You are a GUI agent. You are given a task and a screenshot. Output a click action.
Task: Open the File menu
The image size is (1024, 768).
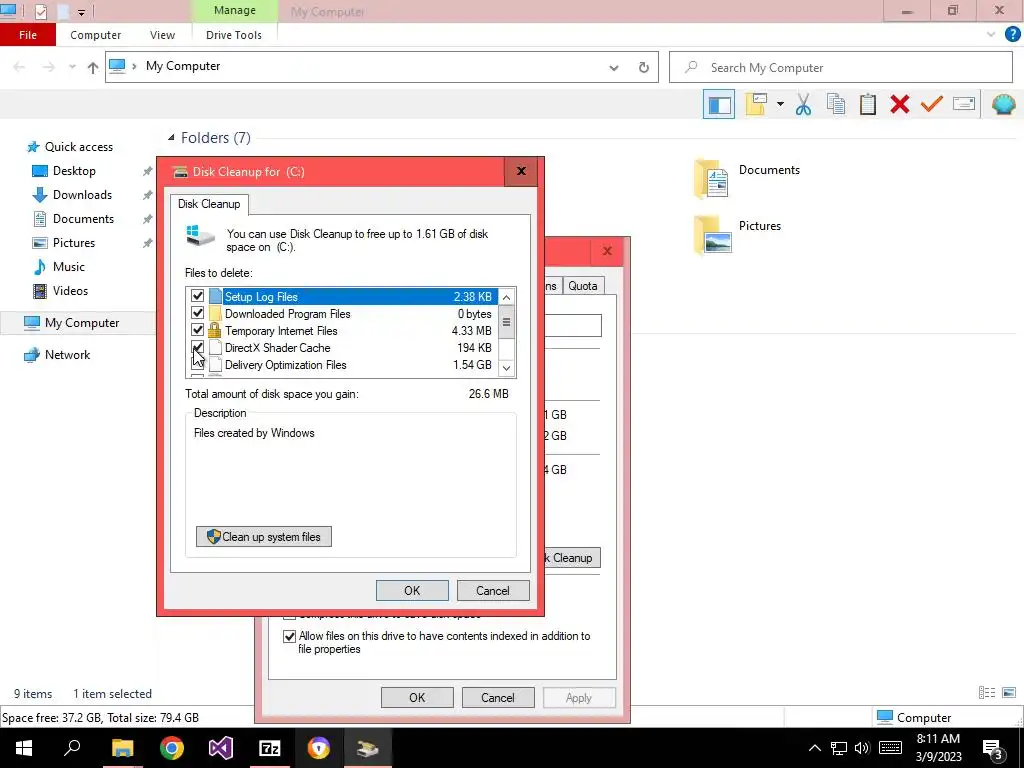coord(28,35)
